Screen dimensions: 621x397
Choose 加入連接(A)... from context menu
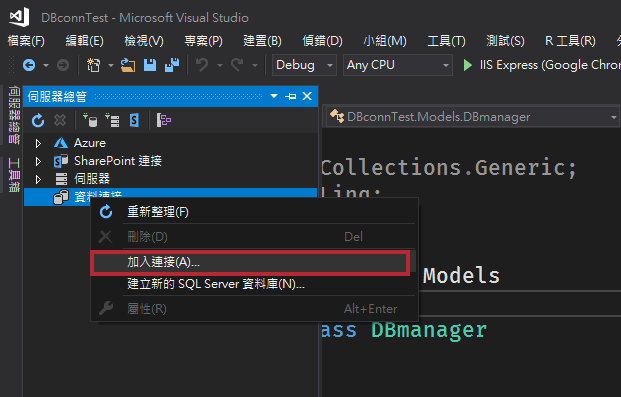pos(254,262)
